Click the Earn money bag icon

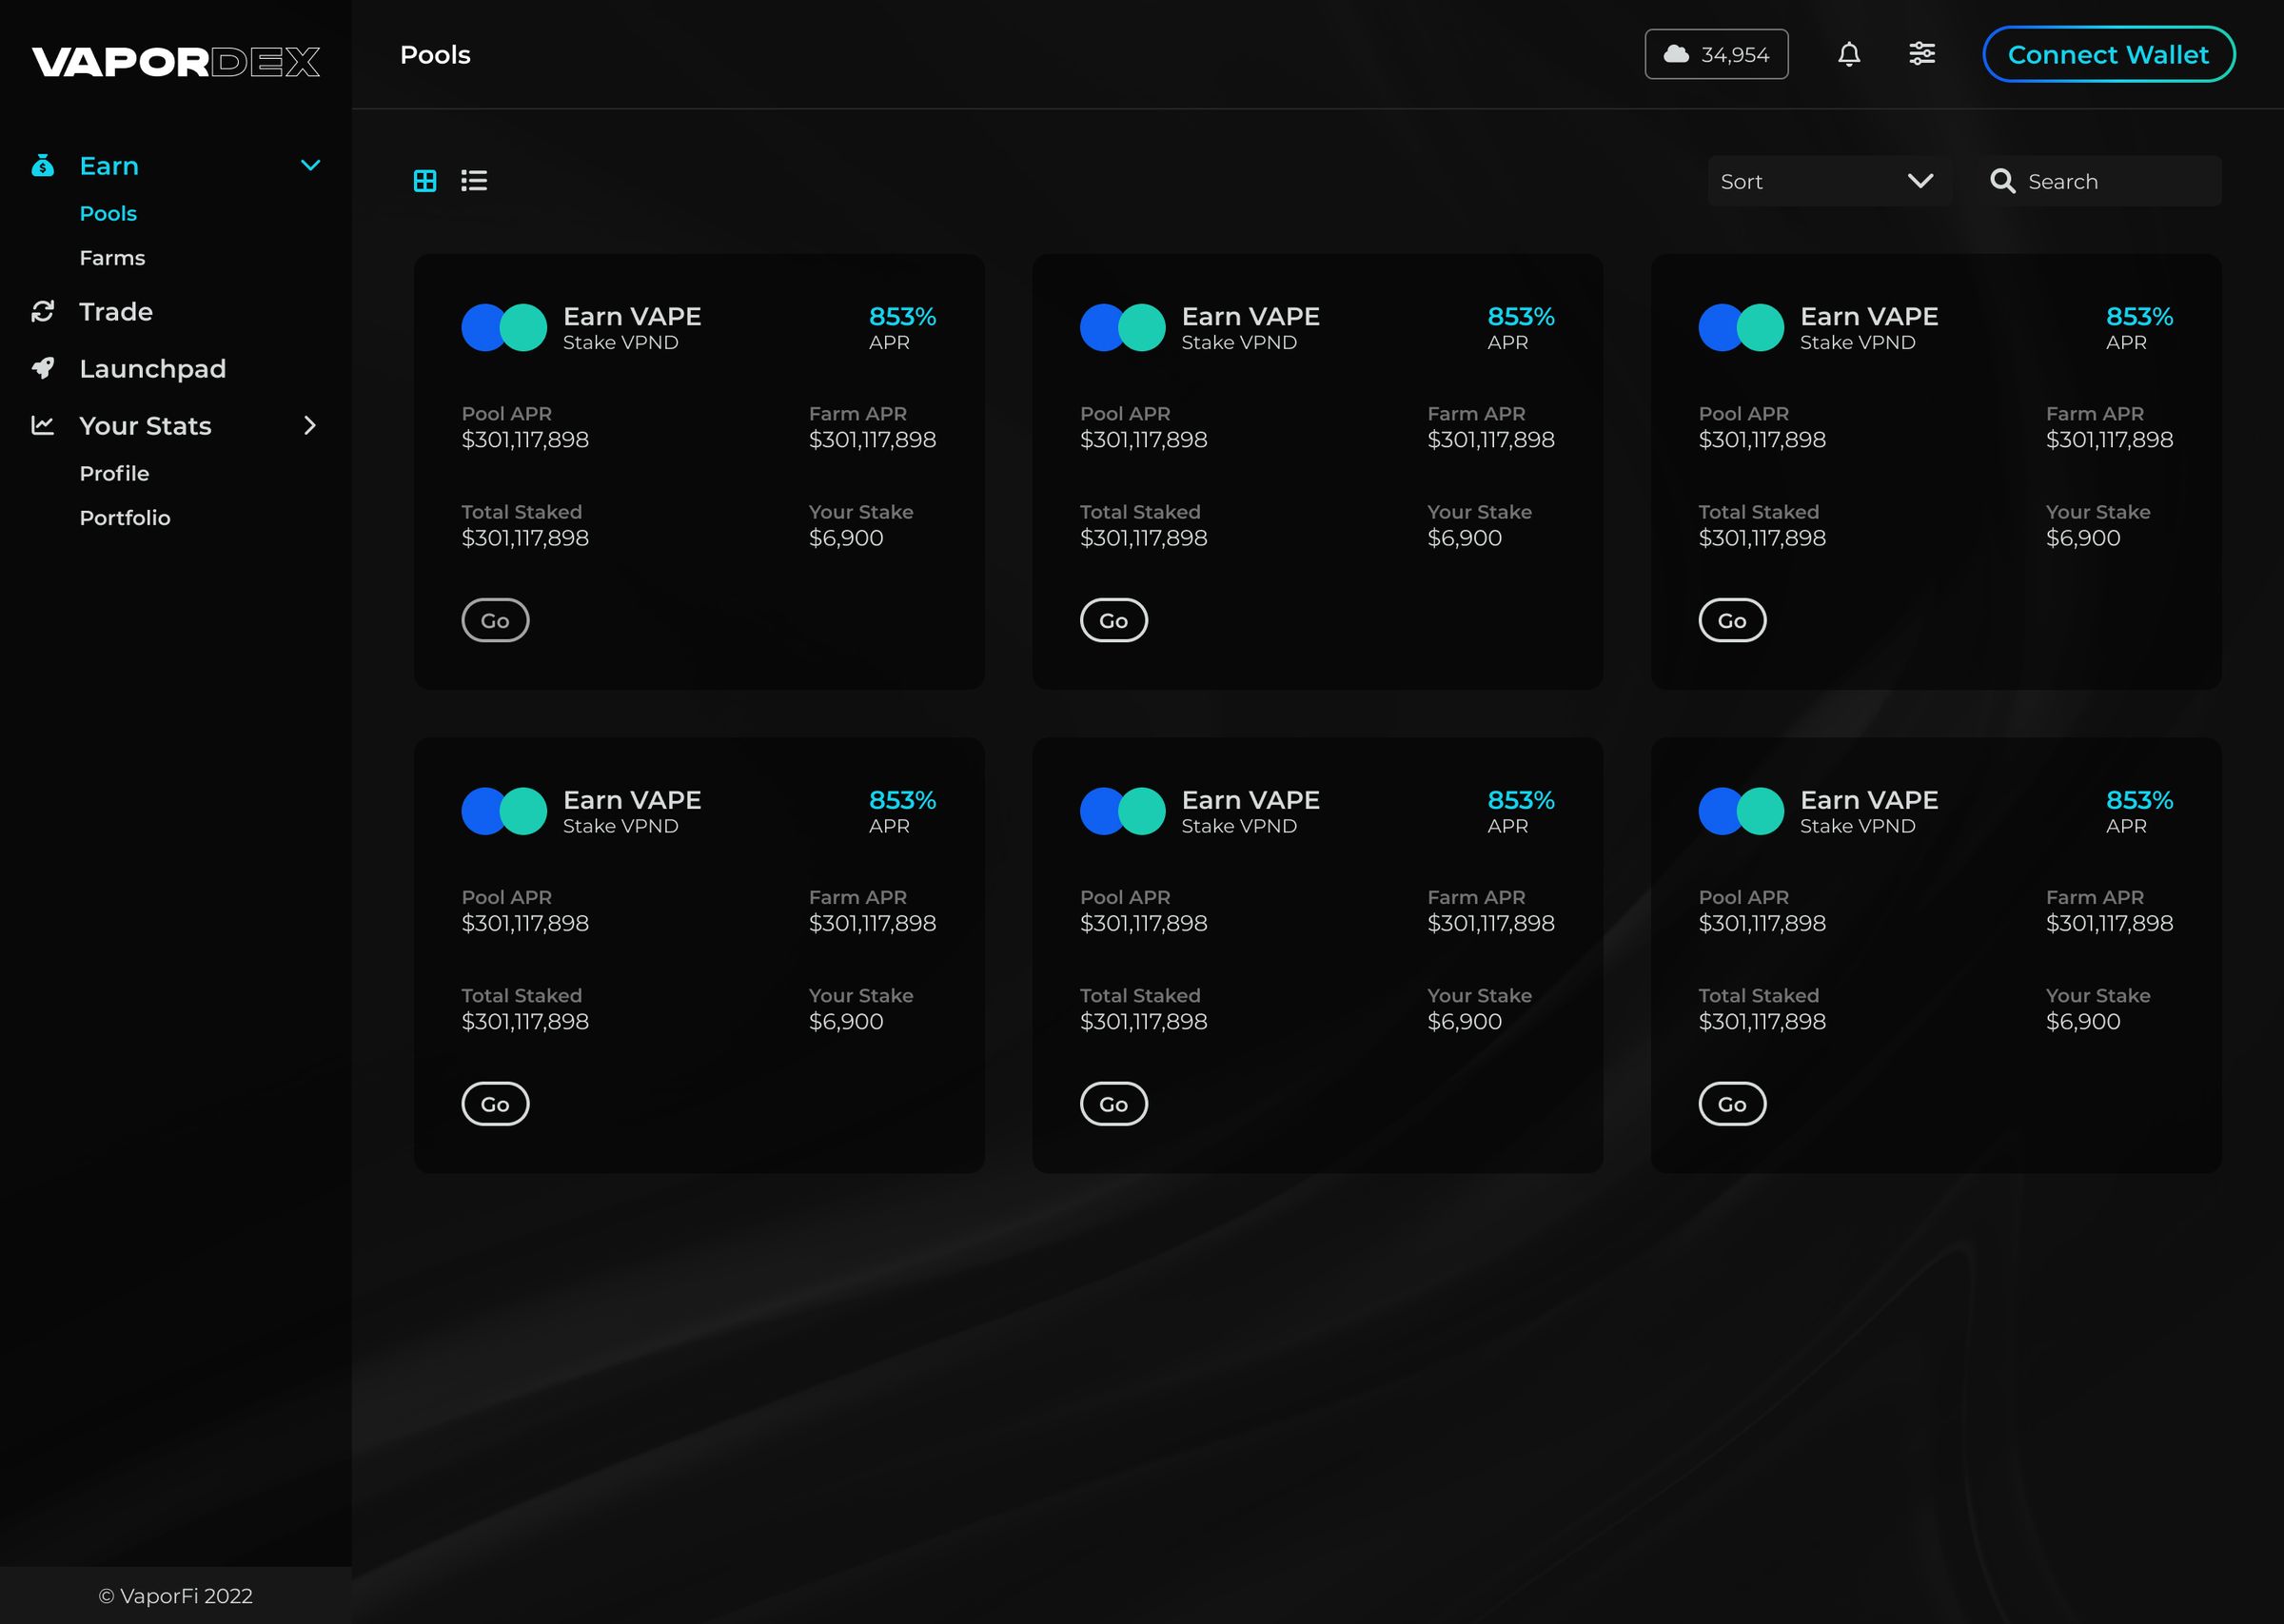coord(42,165)
